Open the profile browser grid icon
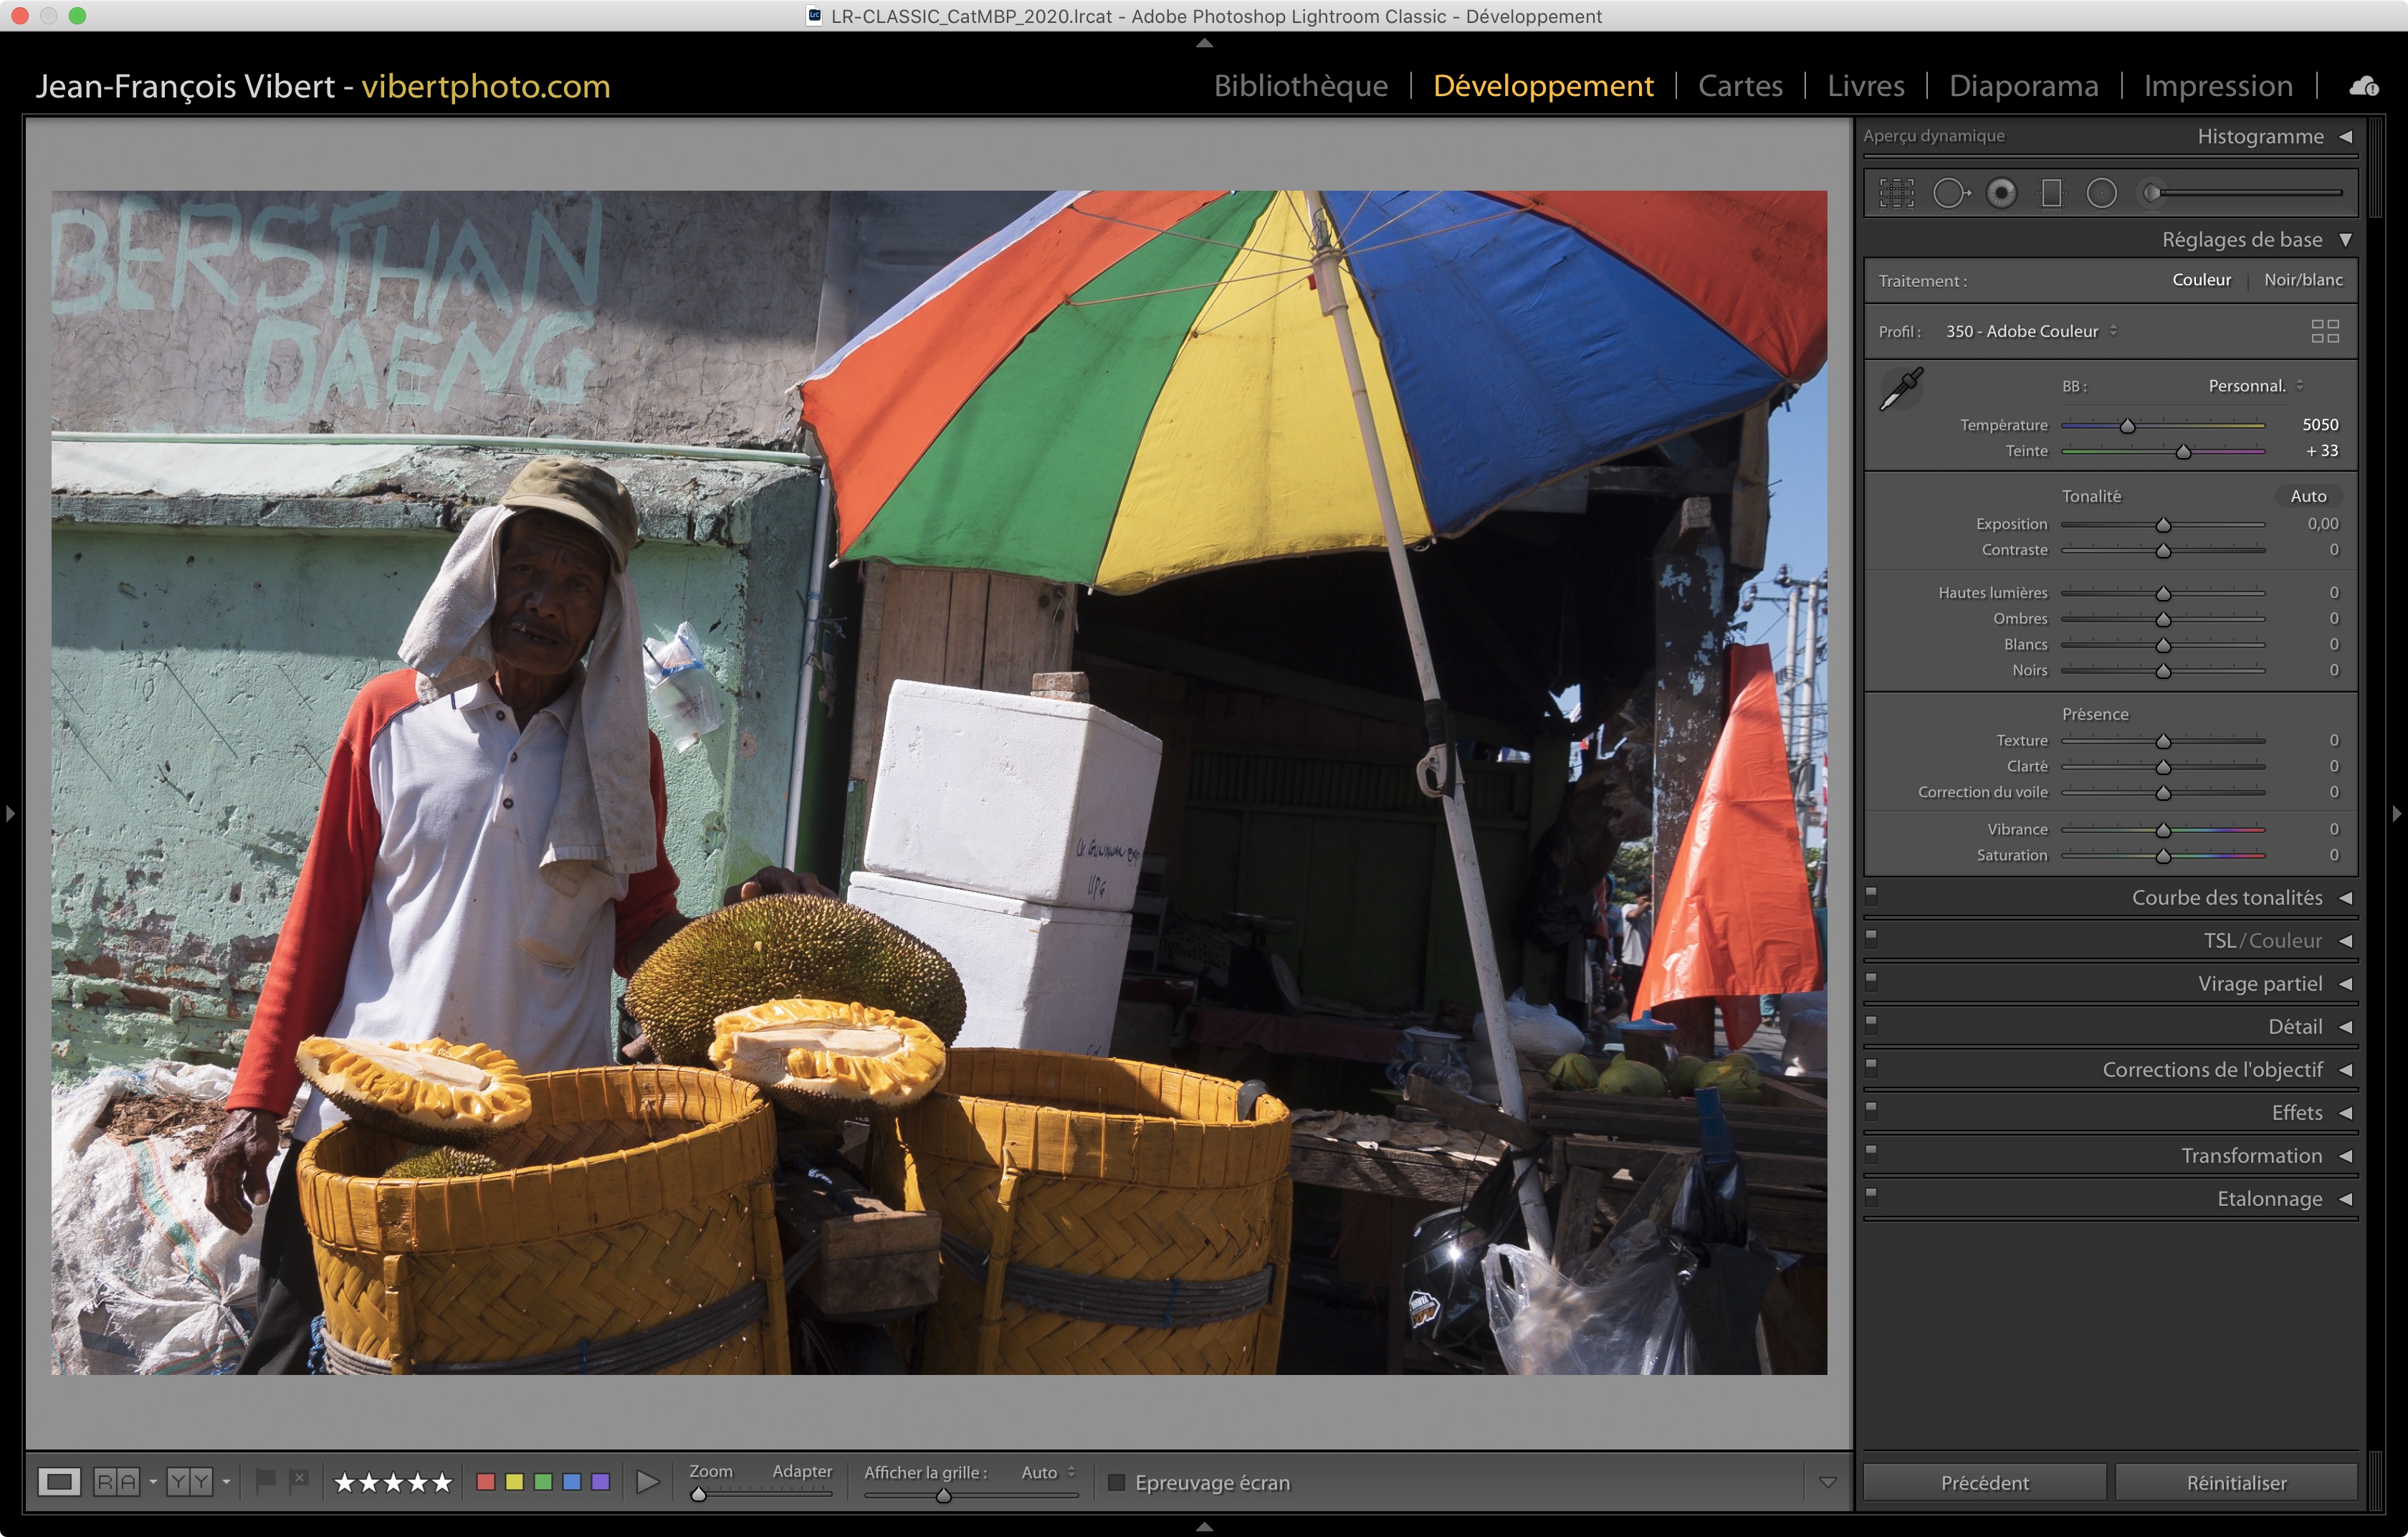 click(x=2325, y=331)
